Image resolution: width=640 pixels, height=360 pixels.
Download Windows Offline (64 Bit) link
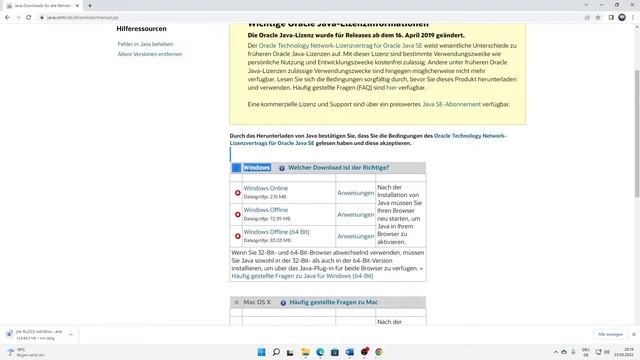point(276,232)
